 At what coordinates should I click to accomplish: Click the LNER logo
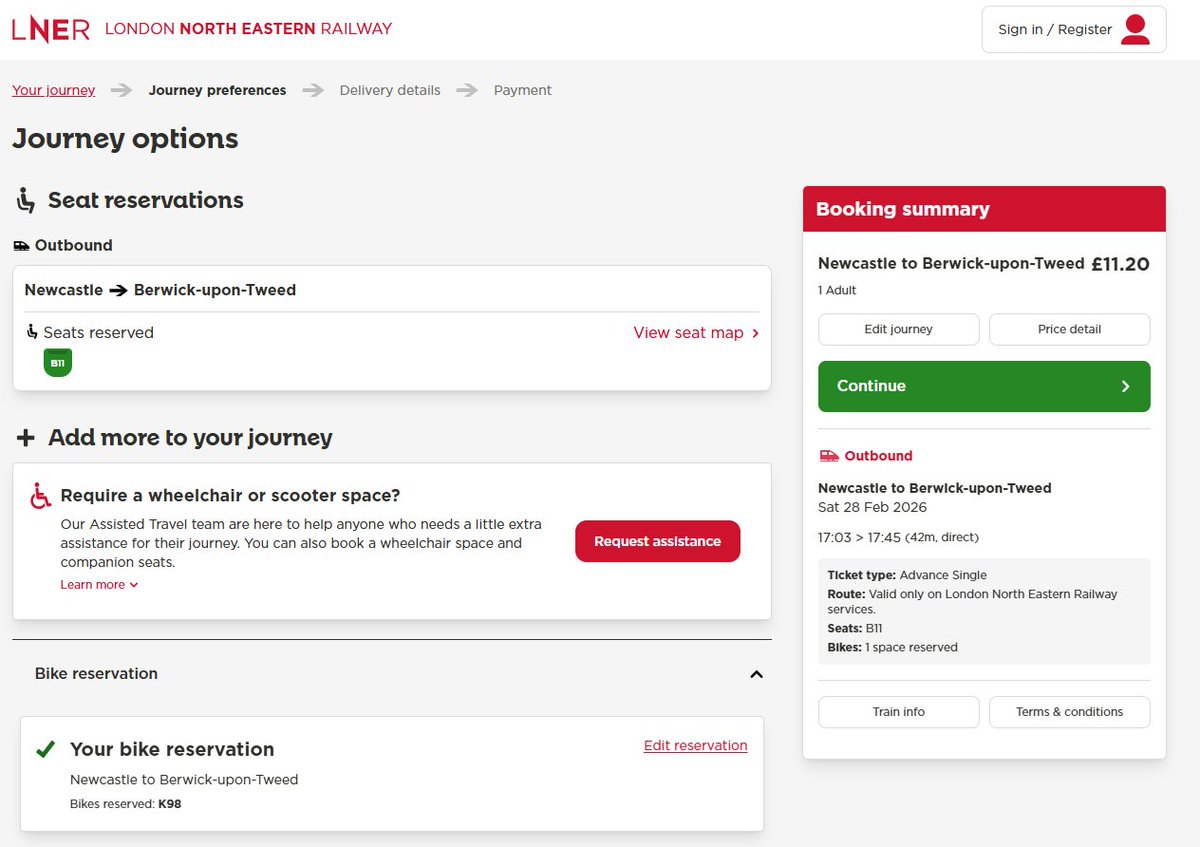(x=51, y=29)
